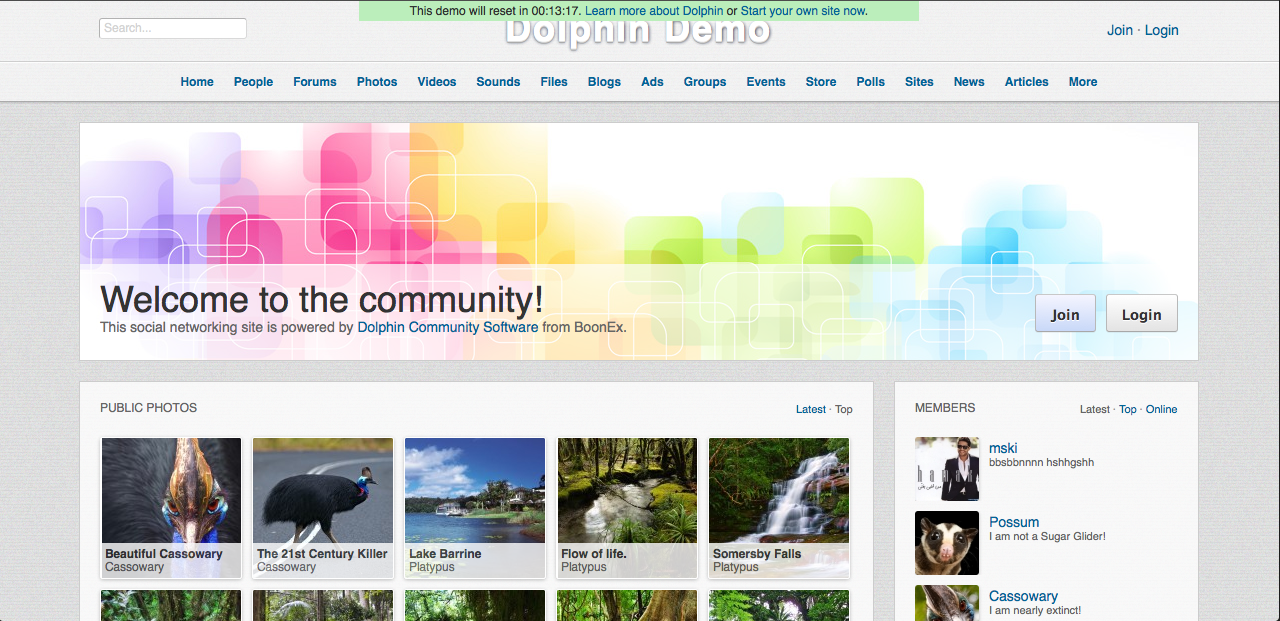The height and width of the screenshot is (621, 1280).
Task: Open the Somersby Falls waterfall photo
Action: [779, 491]
